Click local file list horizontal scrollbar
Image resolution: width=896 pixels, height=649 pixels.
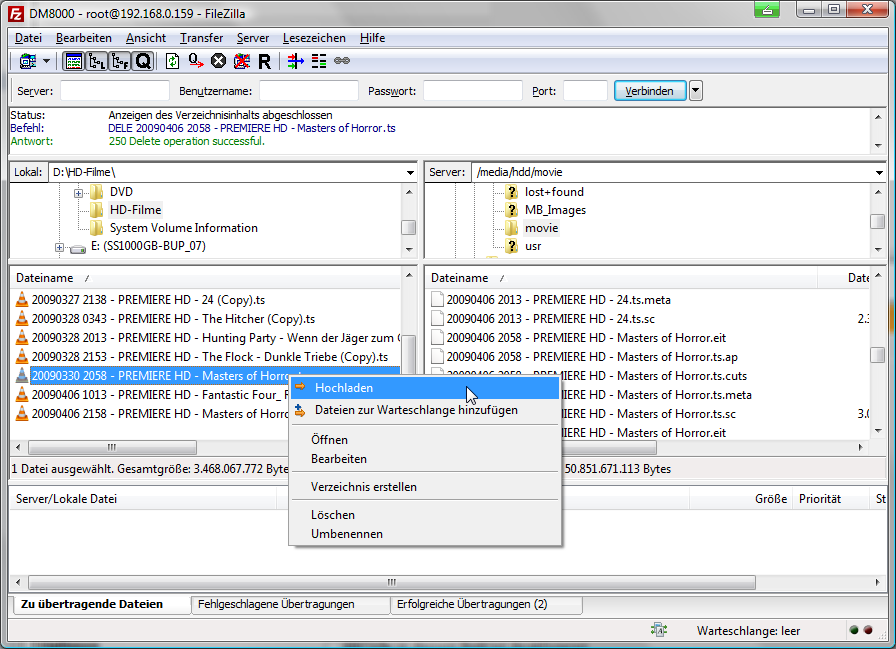[x=112, y=447]
